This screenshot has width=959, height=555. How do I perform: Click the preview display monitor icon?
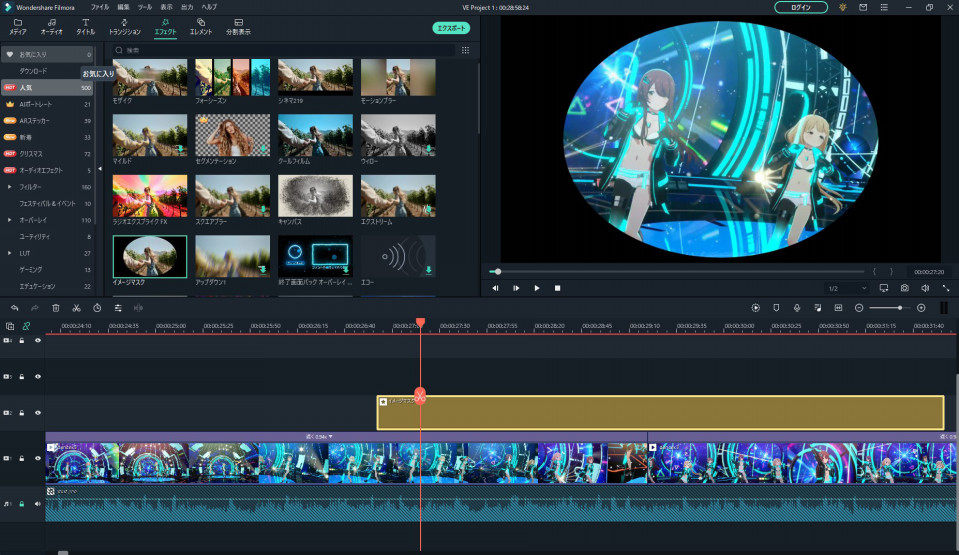tap(884, 288)
